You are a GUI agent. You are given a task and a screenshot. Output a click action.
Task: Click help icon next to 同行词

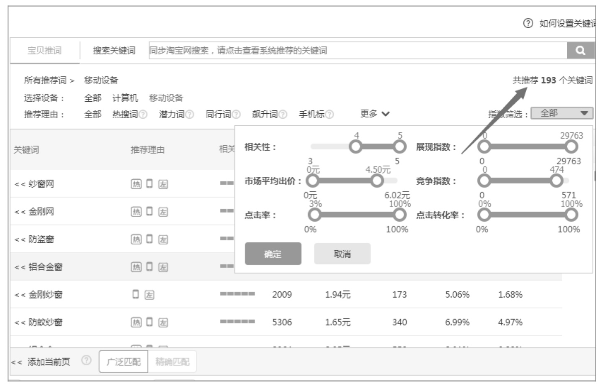236,114
